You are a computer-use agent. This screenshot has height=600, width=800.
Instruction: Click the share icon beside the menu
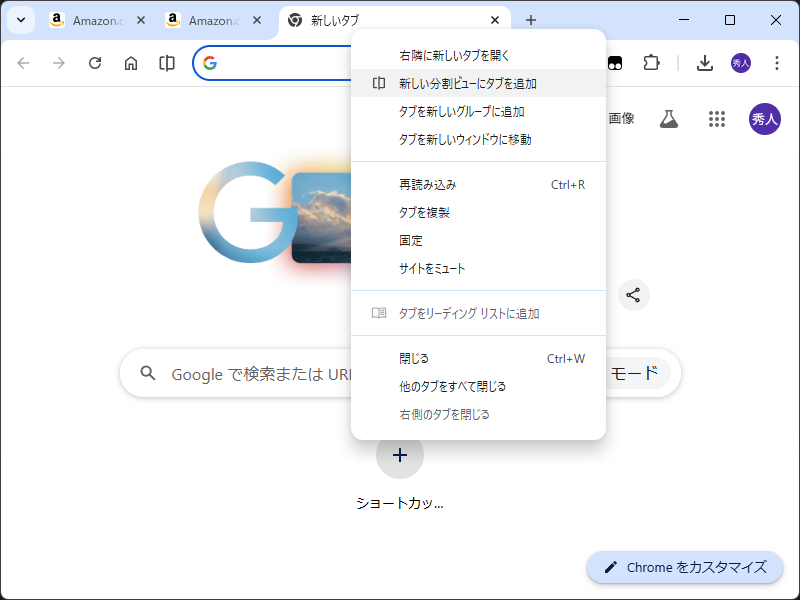[633, 295]
